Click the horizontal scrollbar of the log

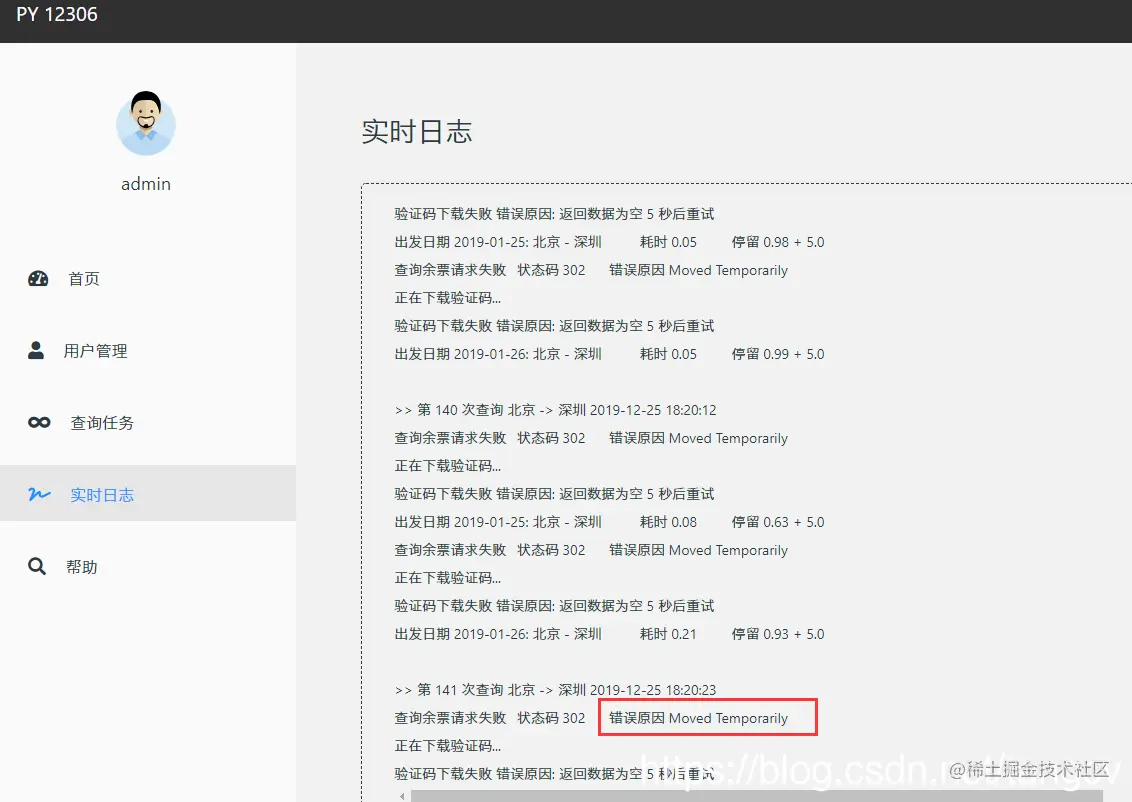(757, 796)
